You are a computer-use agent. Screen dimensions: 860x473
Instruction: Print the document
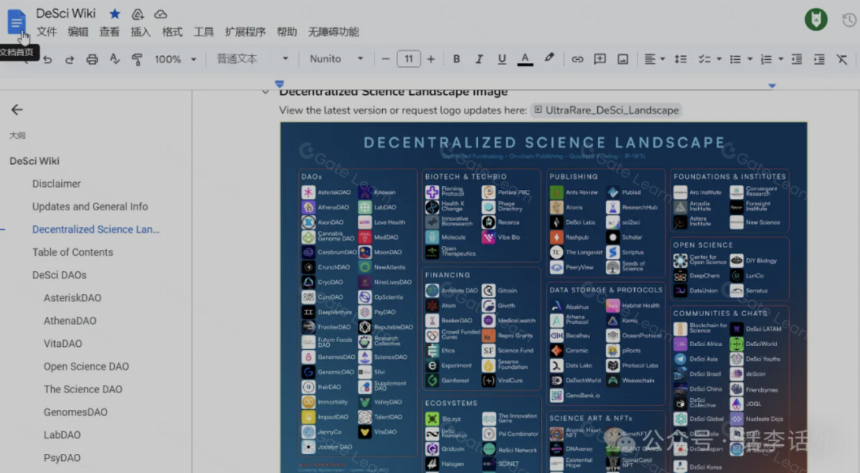click(92, 59)
